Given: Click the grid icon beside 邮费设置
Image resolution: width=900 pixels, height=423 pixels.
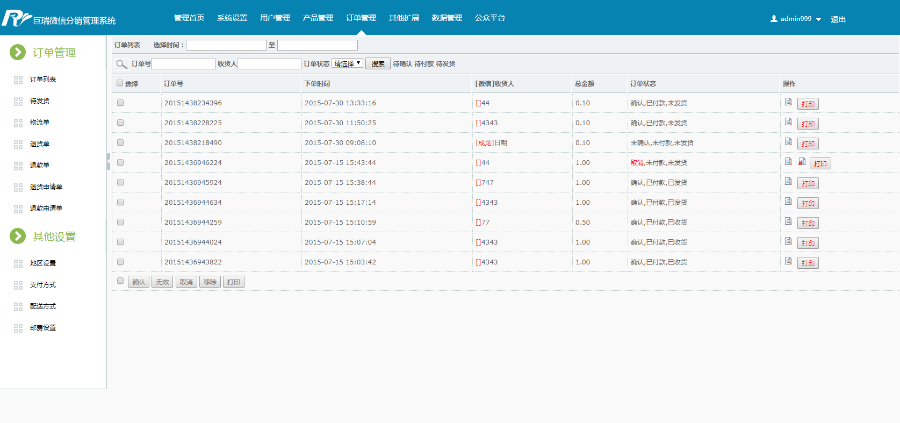Looking at the screenshot, I should 18,328.
